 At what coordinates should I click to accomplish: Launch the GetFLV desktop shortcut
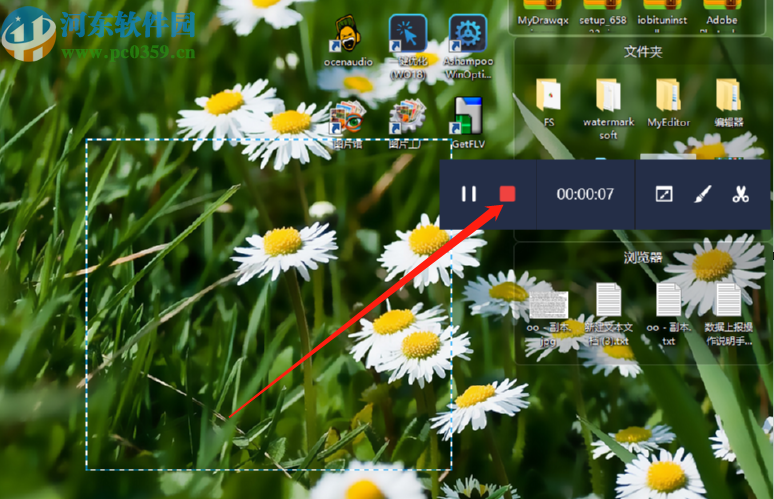point(468,123)
